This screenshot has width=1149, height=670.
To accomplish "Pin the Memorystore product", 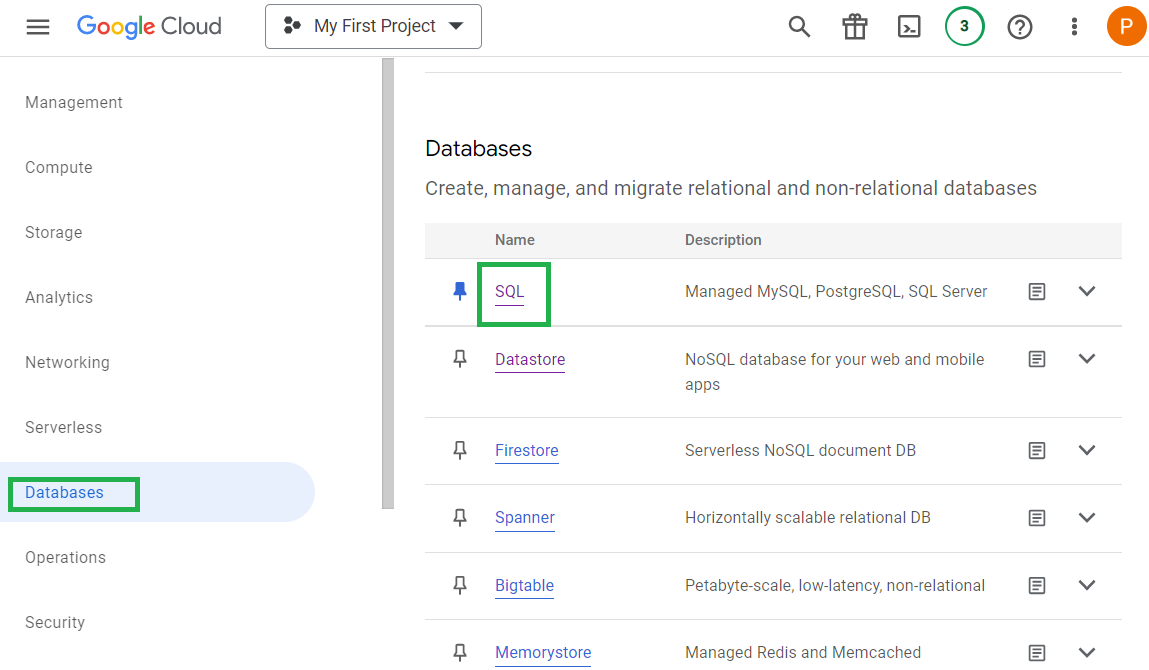I will click(459, 652).
